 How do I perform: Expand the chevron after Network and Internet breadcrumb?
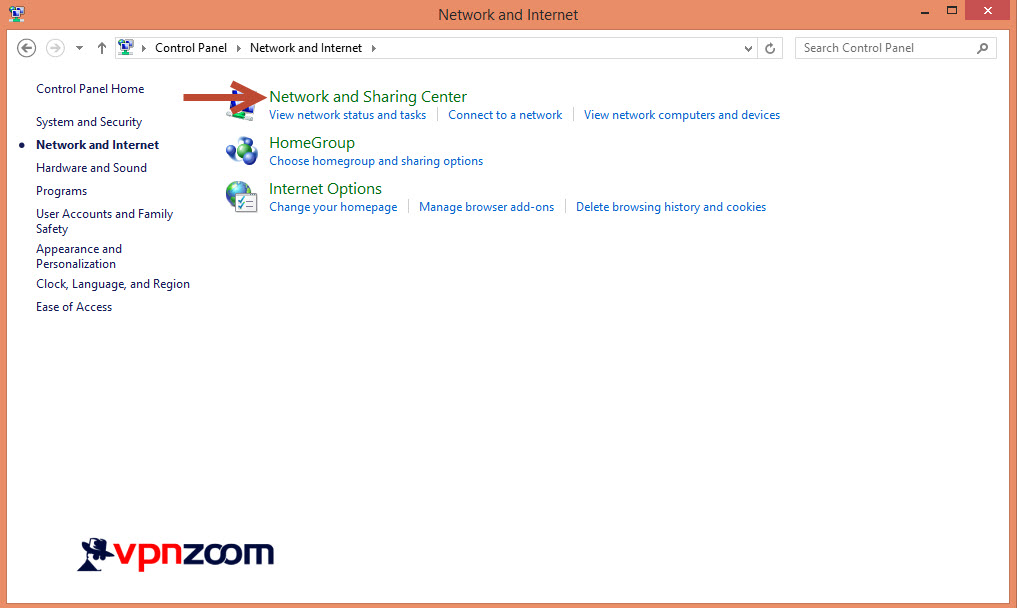[374, 48]
